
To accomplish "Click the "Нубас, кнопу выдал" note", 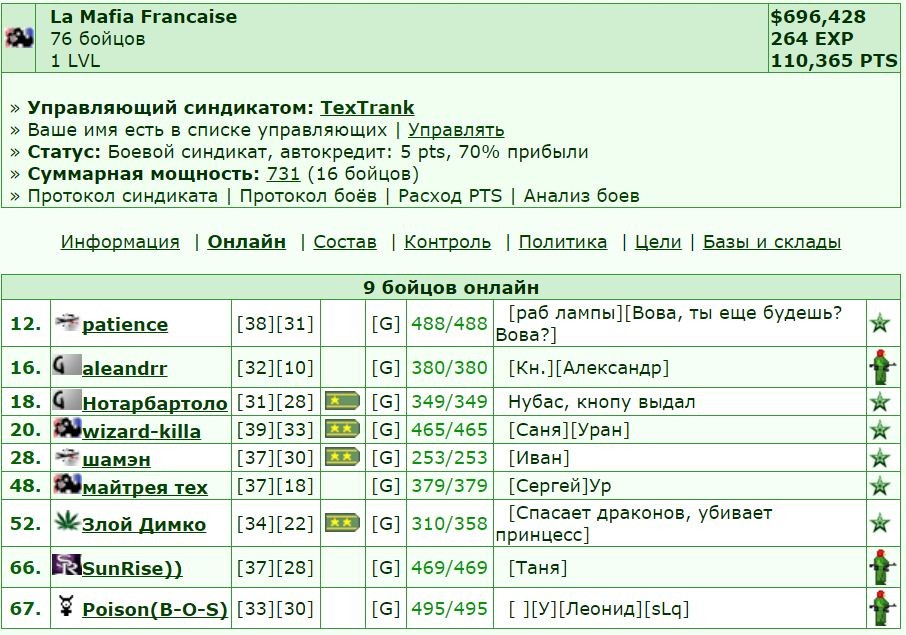I will (601, 402).
